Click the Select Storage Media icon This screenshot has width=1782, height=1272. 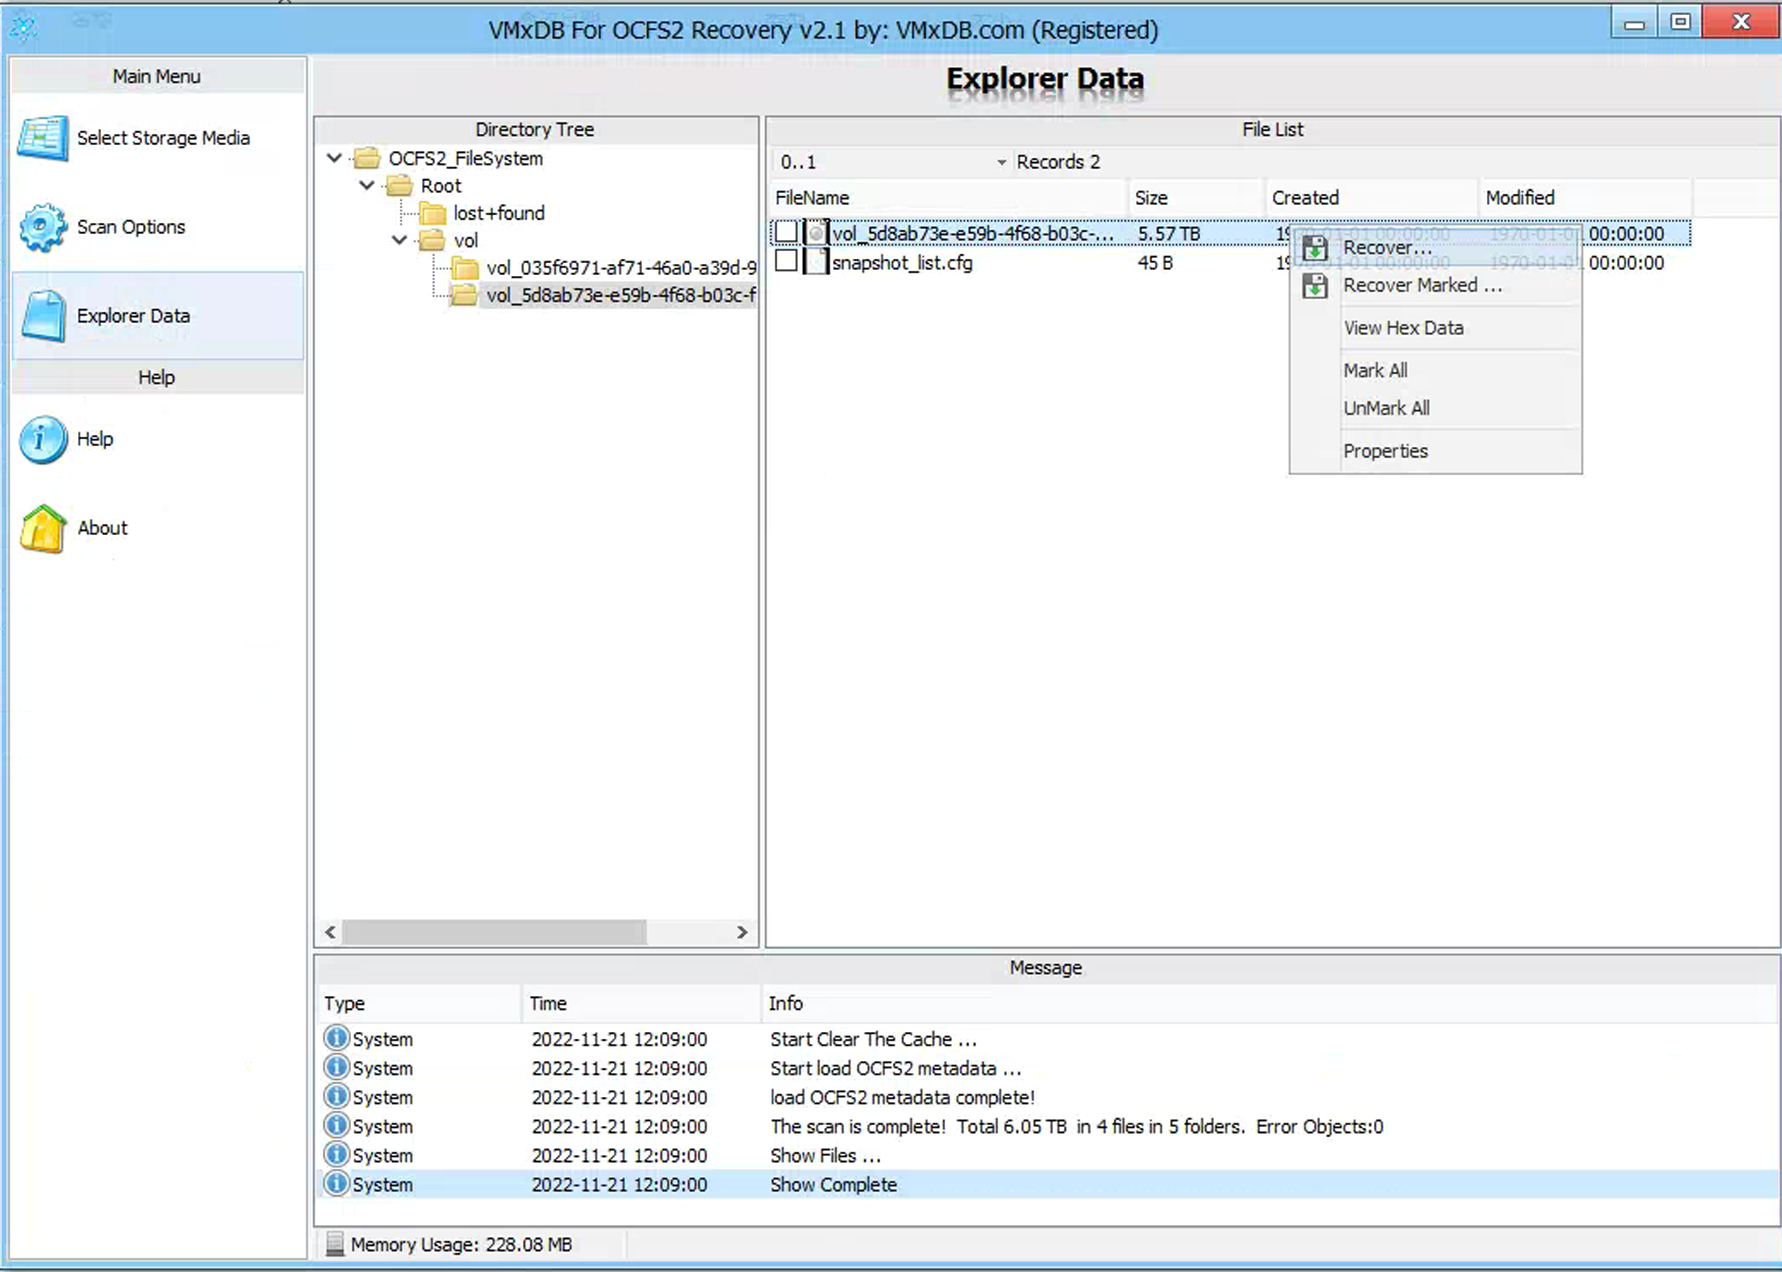click(x=43, y=138)
